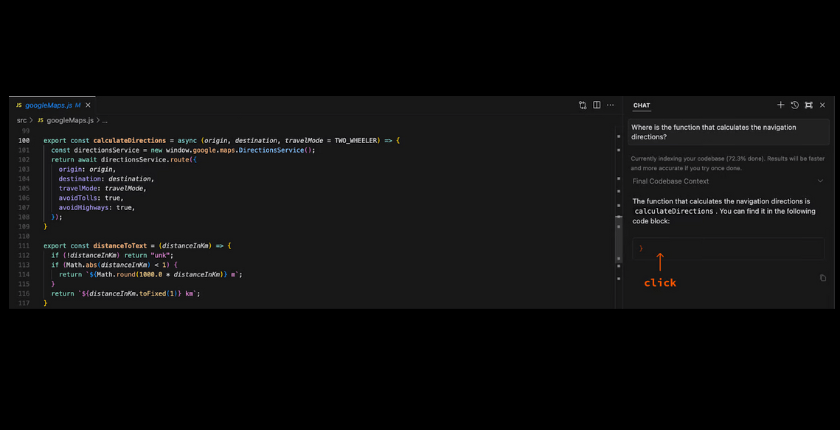Screen dimensions: 840x430
Task: Open changes compare icon in editor toolbar
Action: 583,105
